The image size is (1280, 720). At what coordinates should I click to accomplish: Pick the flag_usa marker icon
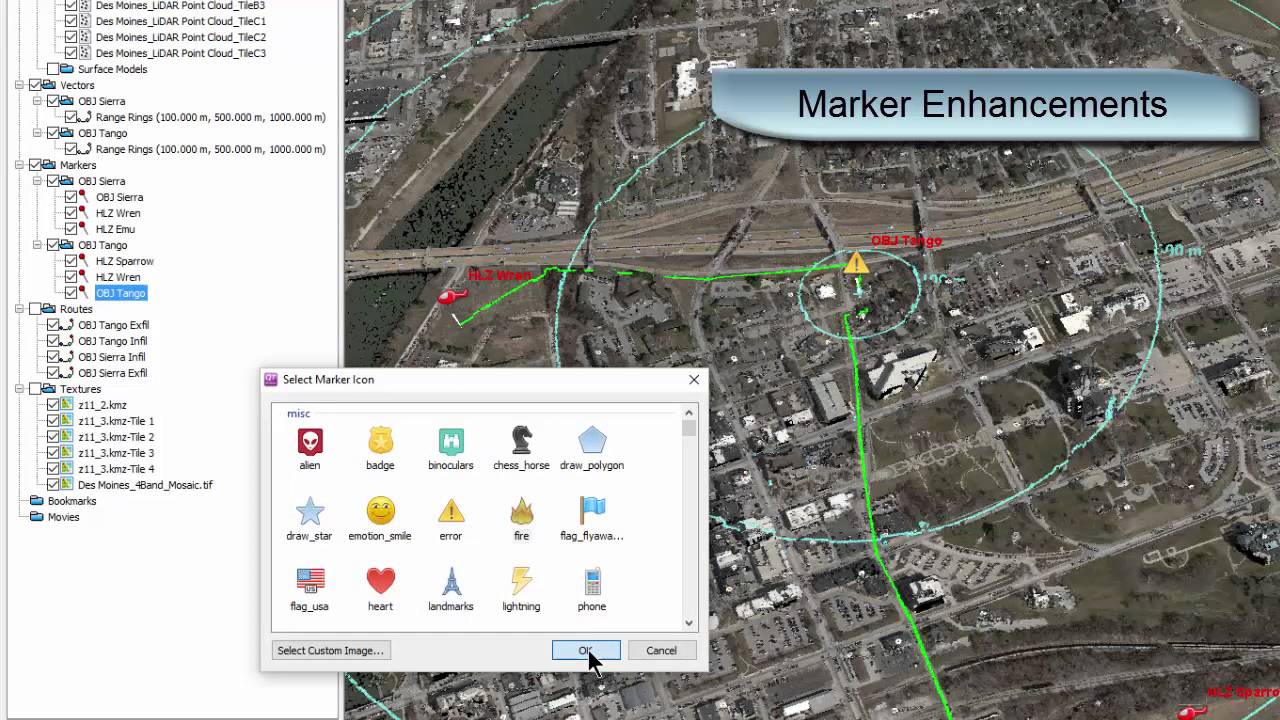pos(310,581)
